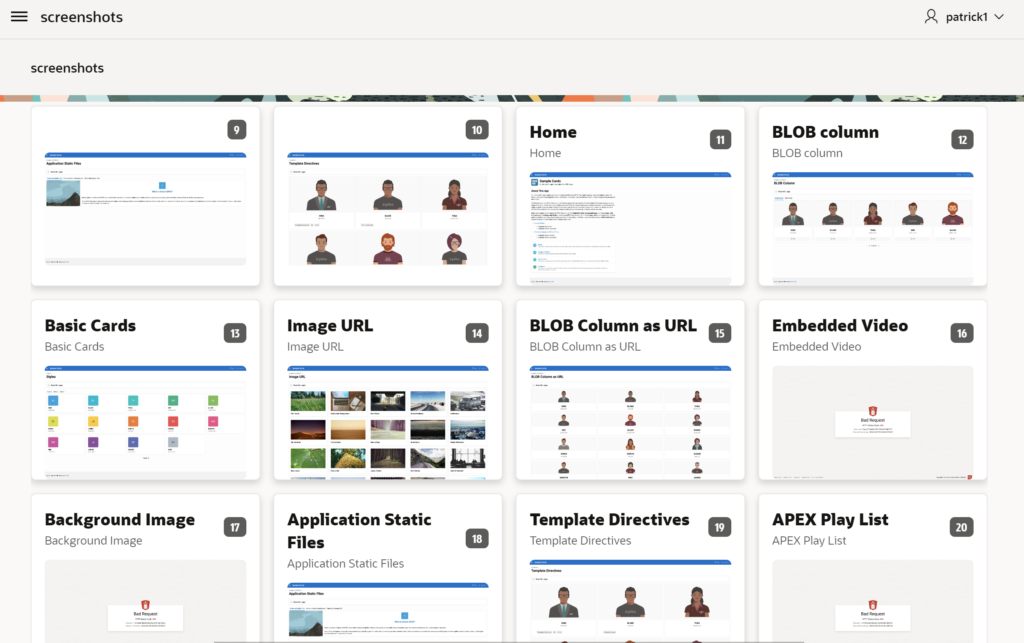Click the card 10 avatars thumbnail
1024x643 pixels.
coord(388,209)
